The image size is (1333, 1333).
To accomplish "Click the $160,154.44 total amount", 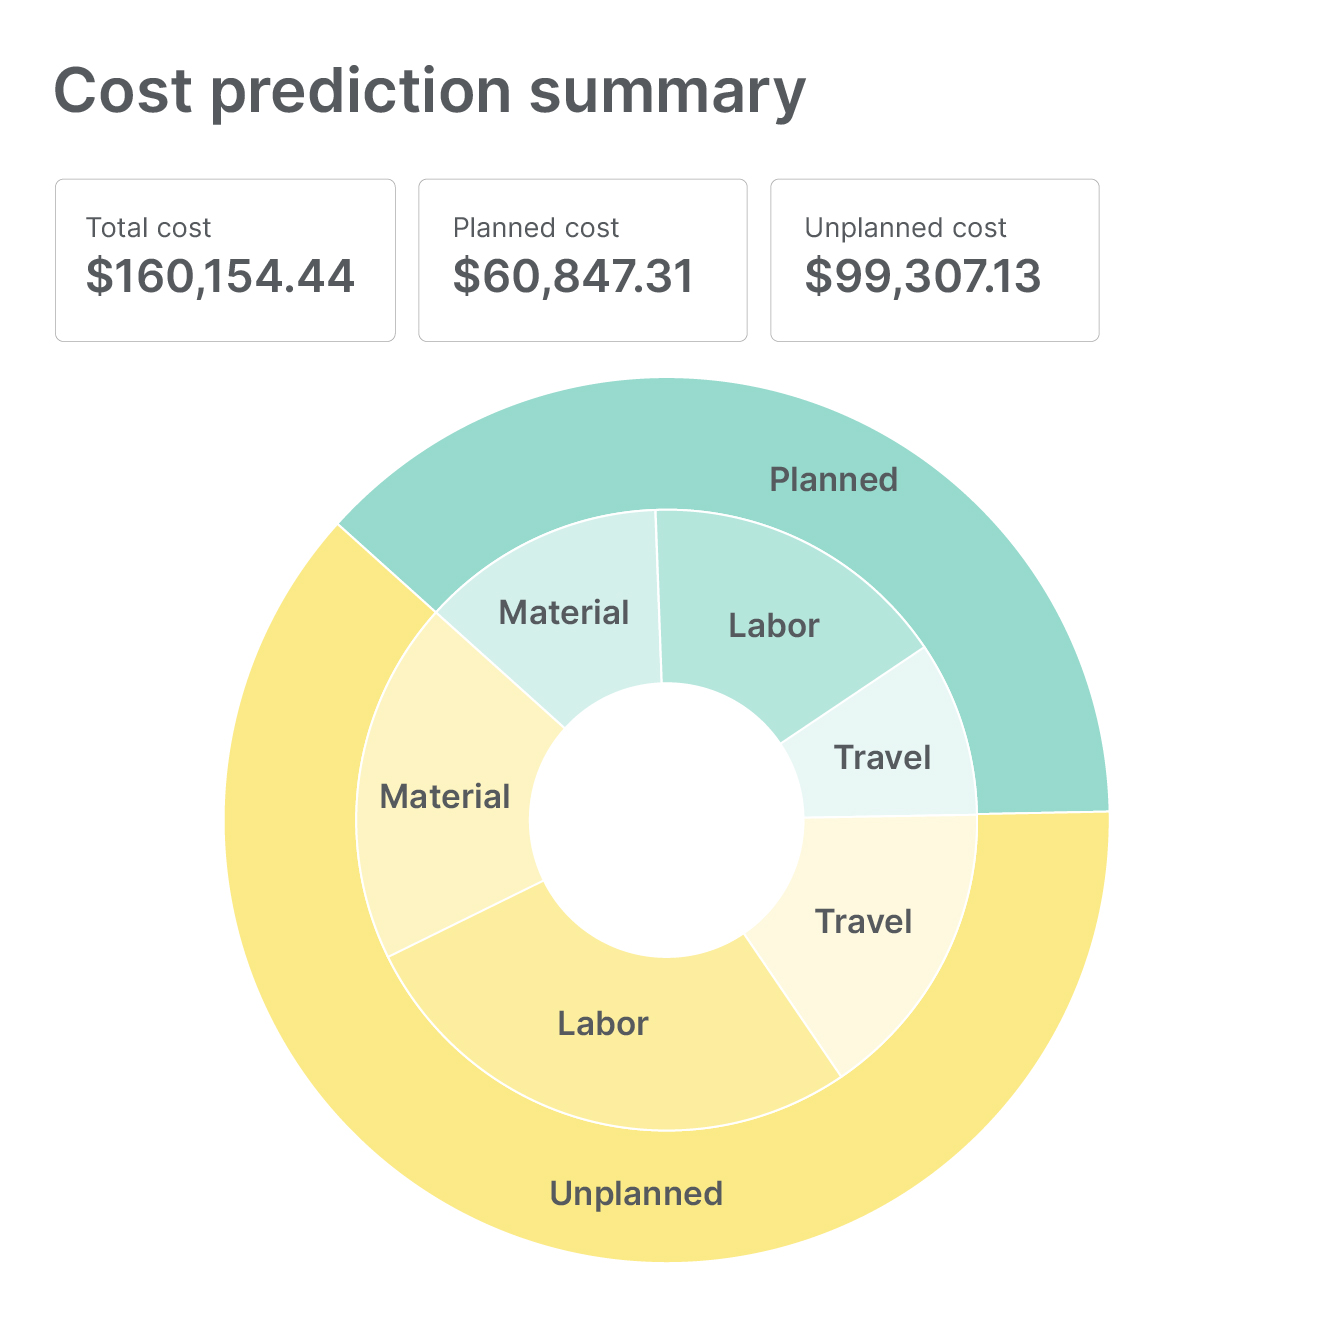I will click(x=220, y=276).
